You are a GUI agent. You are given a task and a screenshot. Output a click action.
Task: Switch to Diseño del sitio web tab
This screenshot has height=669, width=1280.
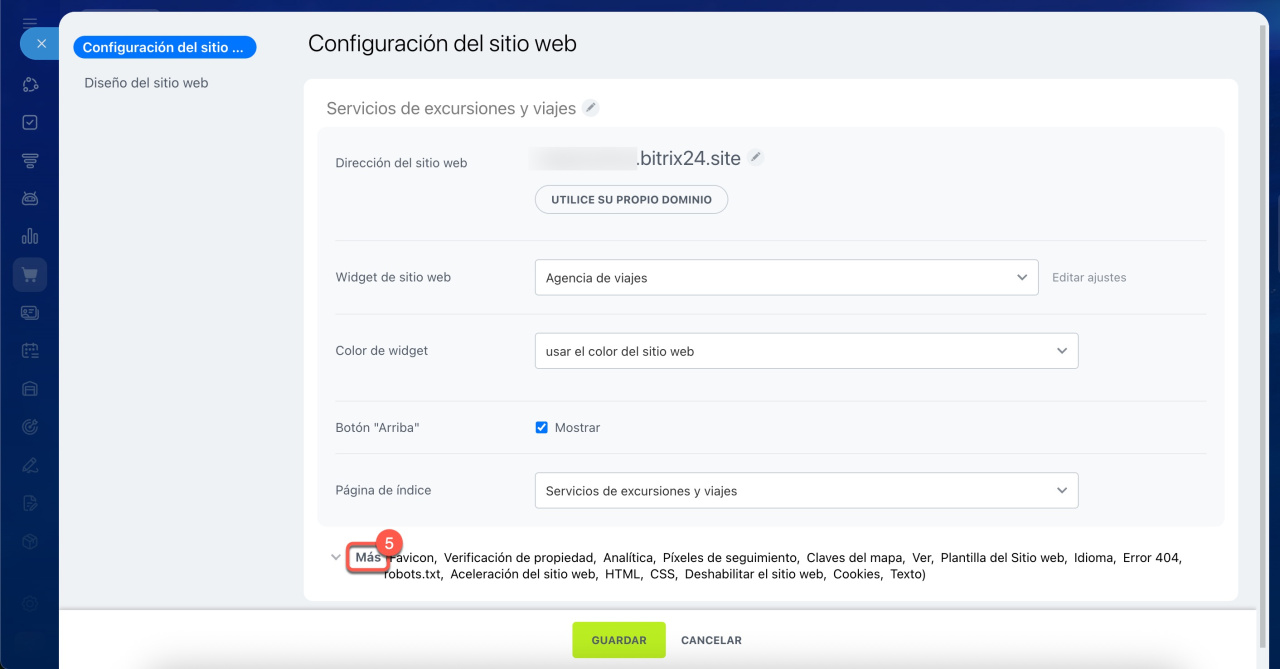[x=146, y=83]
